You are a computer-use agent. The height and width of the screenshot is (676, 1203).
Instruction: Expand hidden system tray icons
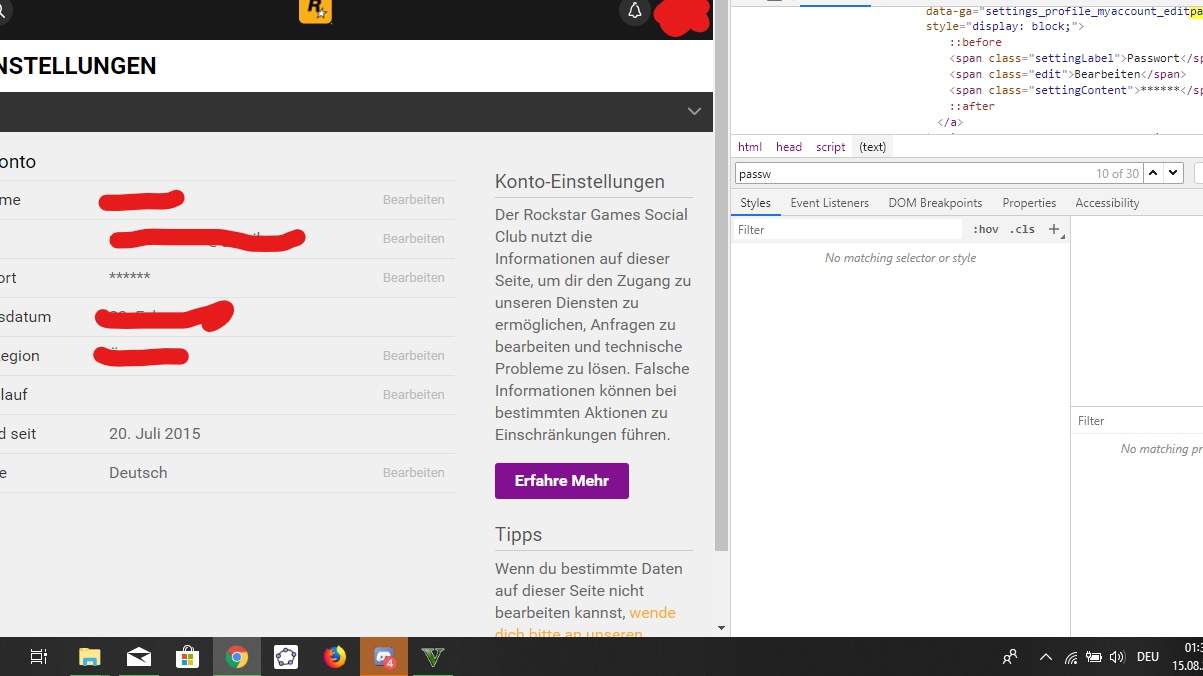[x=1045, y=657]
